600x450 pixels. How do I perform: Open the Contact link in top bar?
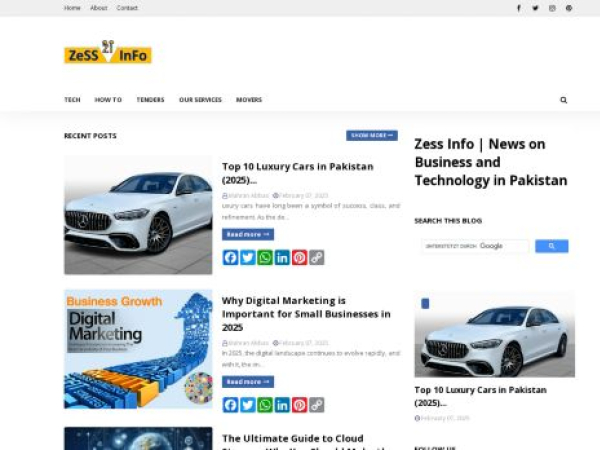(x=127, y=8)
